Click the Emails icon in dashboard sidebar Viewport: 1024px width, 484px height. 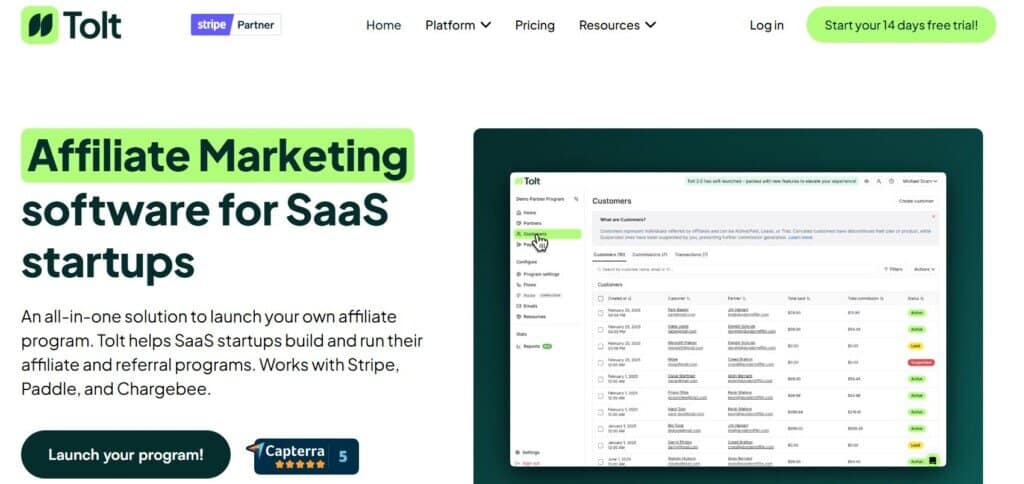518,306
